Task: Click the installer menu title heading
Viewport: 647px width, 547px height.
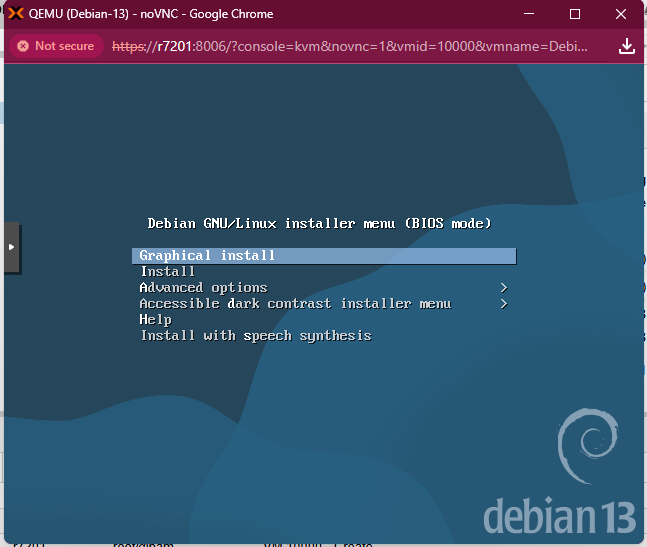Action: click(319, 223)
